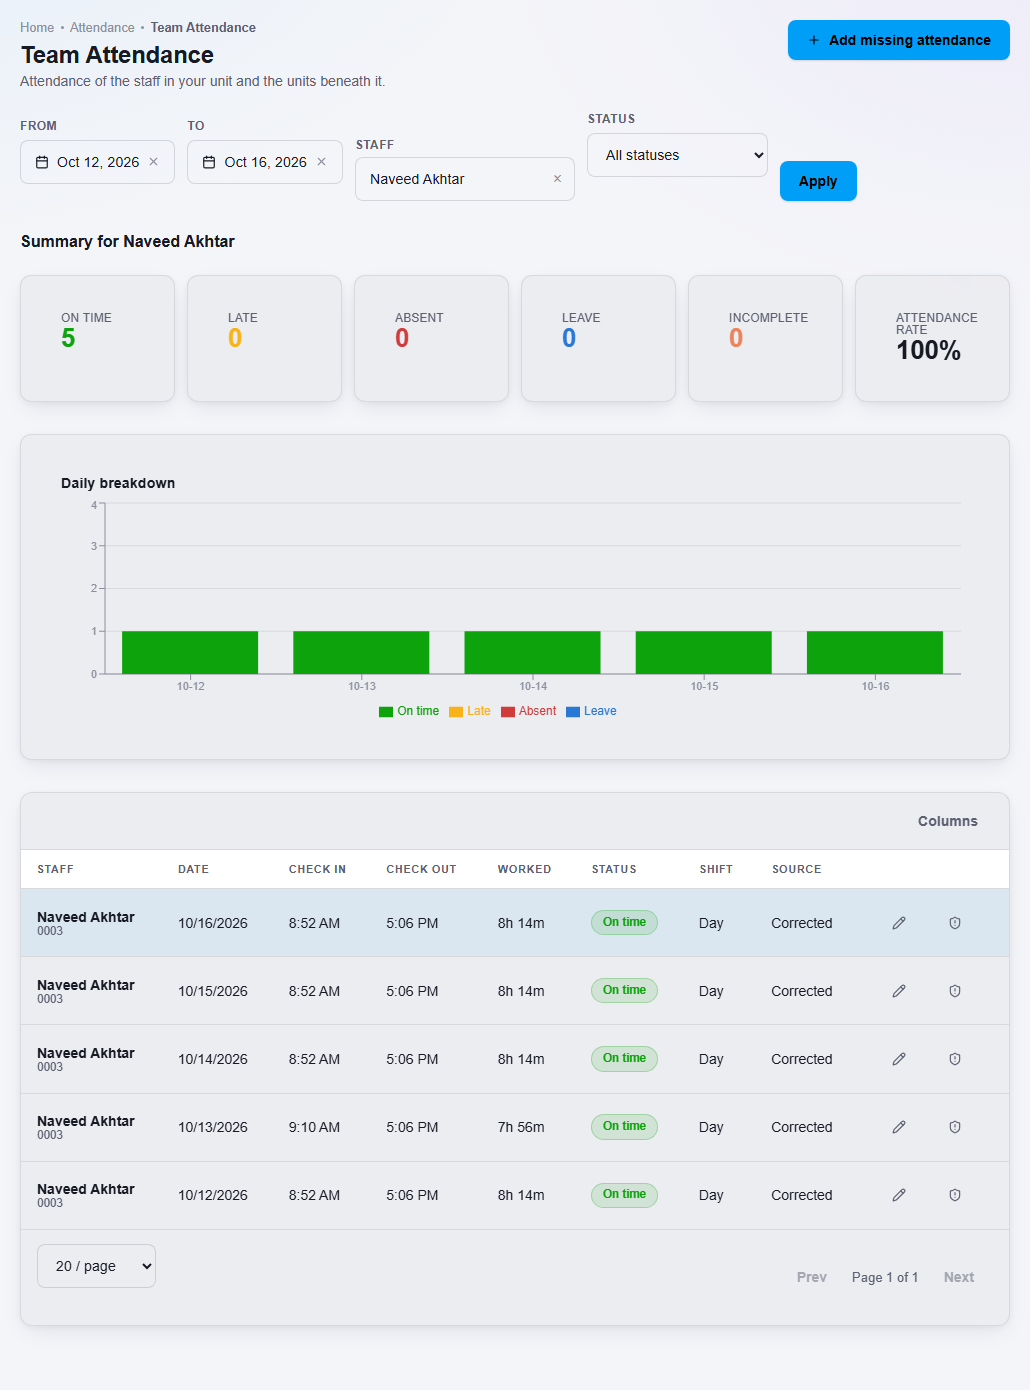
Task: Select the On time badge for 10/13/2026
Action: 624,1126
